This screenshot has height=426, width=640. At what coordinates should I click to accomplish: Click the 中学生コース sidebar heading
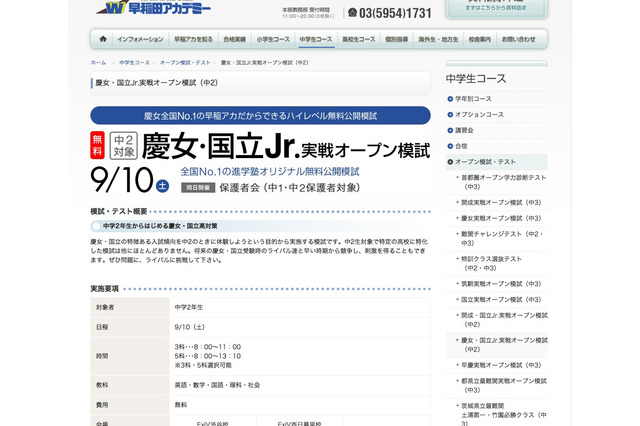coord(476,78)
